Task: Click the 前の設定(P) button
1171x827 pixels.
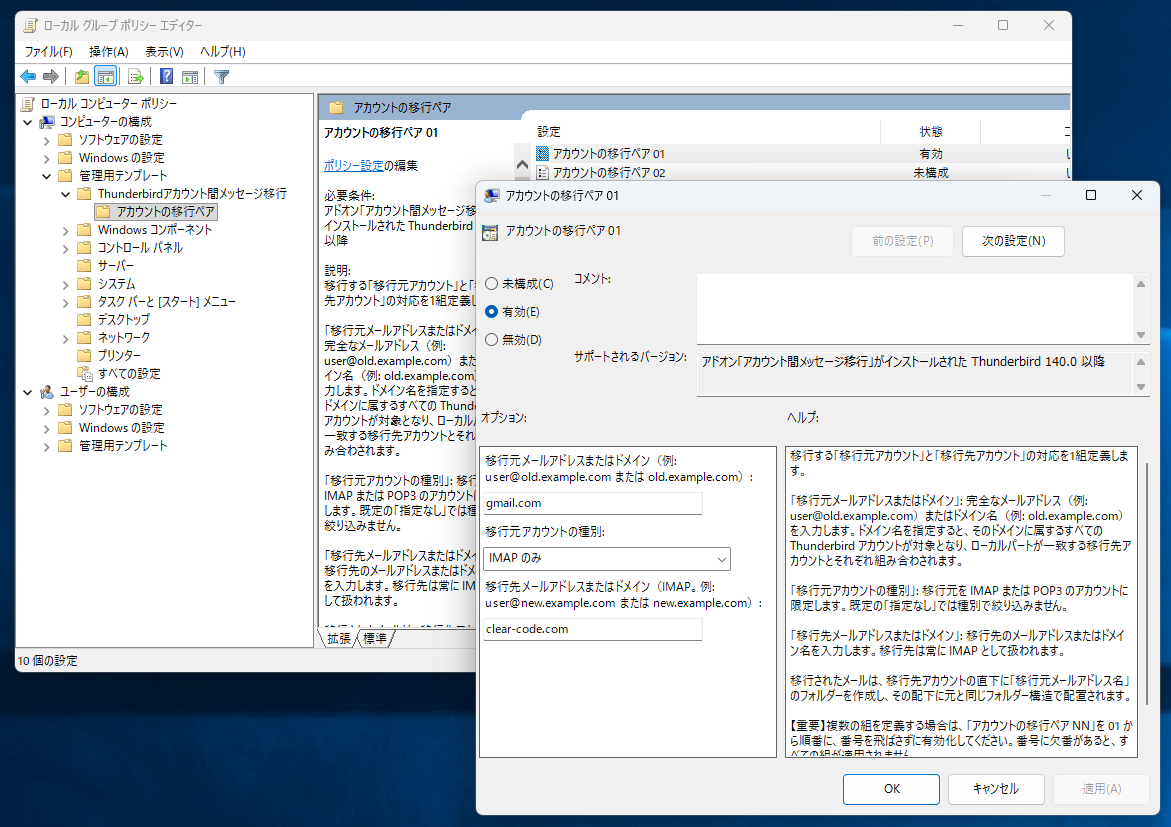Action: pos(902,241)
